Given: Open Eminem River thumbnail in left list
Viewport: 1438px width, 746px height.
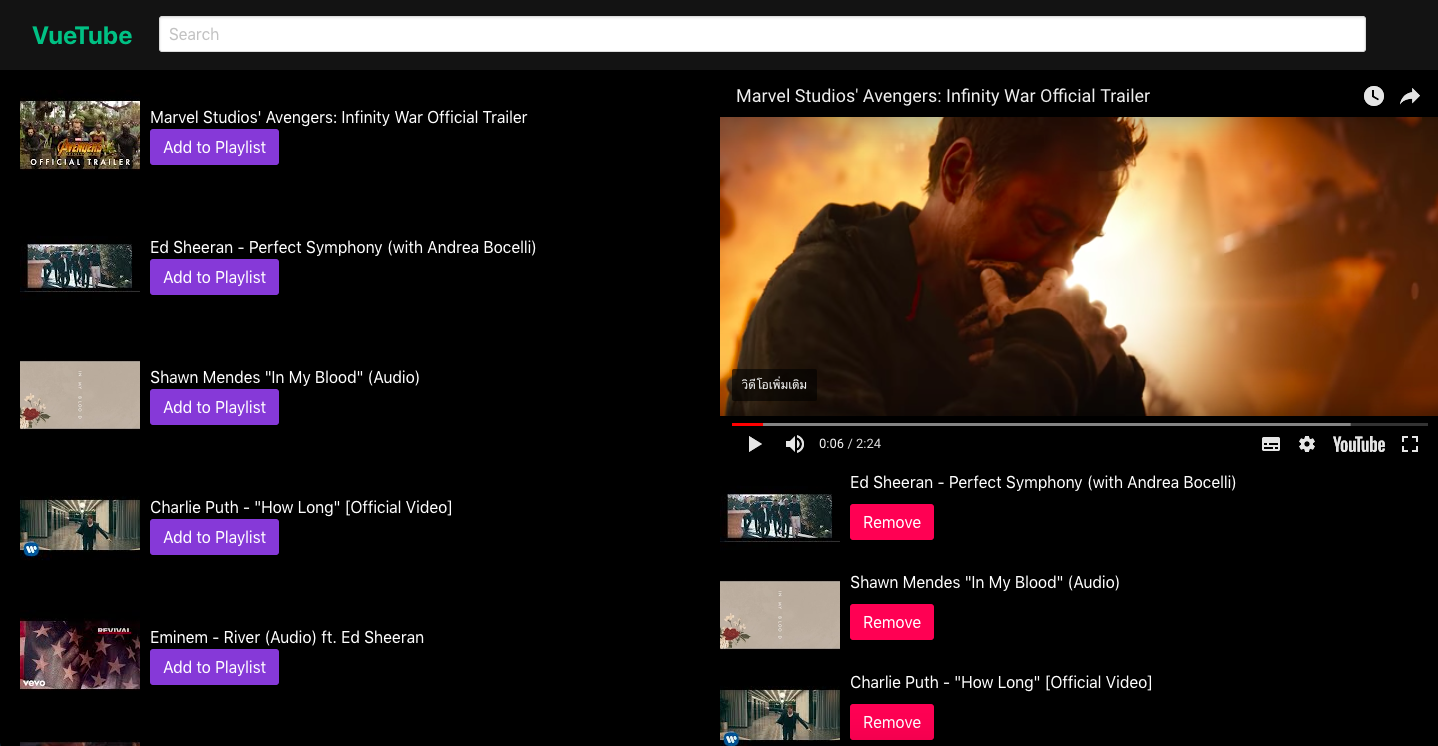Looking at the screenshot, I should click(x=80, y=655).
